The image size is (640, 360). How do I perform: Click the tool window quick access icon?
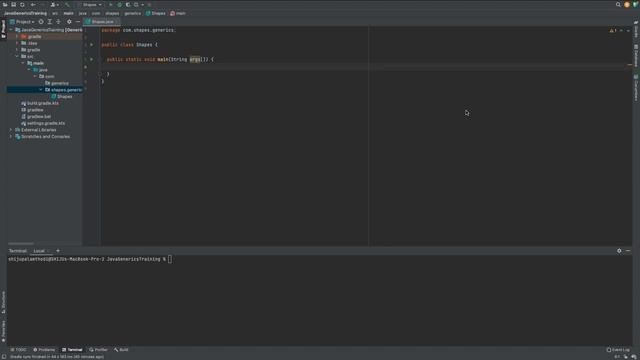[4, 357]
